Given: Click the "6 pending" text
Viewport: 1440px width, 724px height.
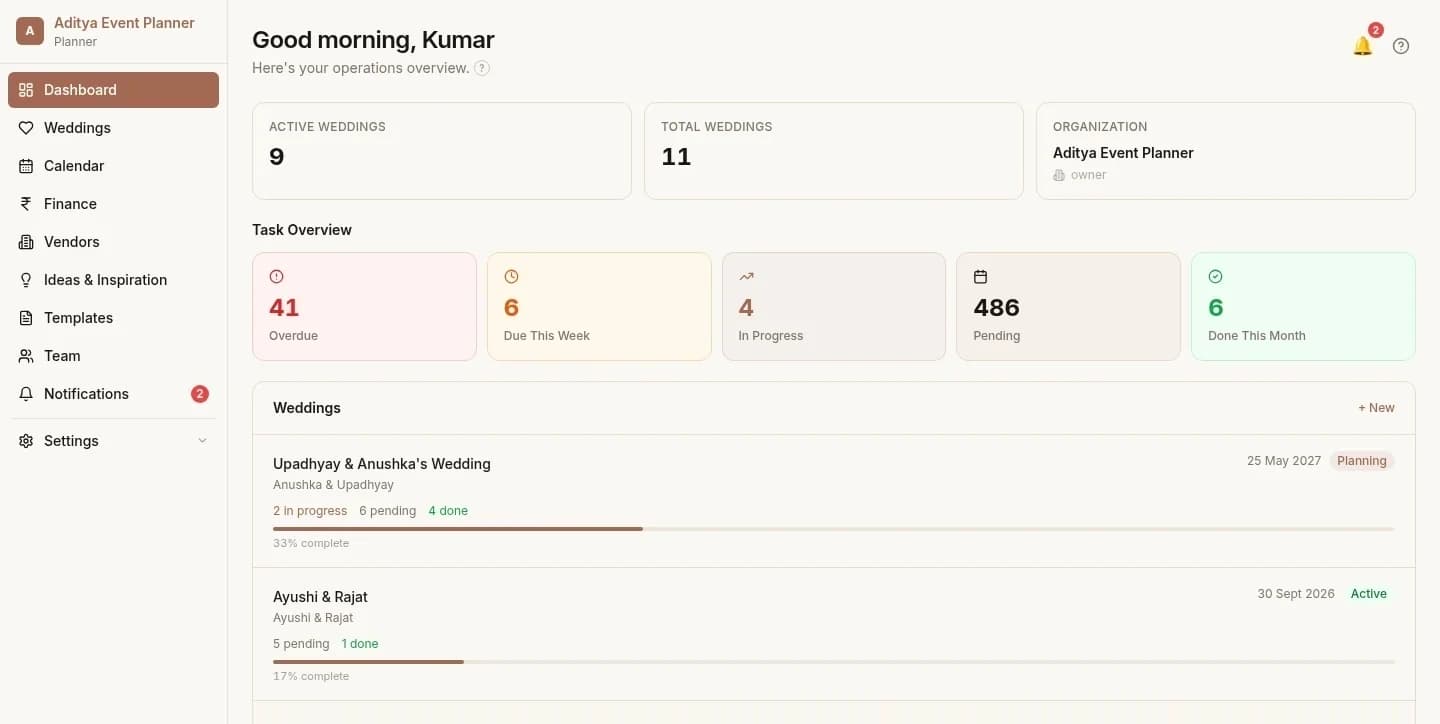Looking at the screenshot, I should tap(387, 511).
